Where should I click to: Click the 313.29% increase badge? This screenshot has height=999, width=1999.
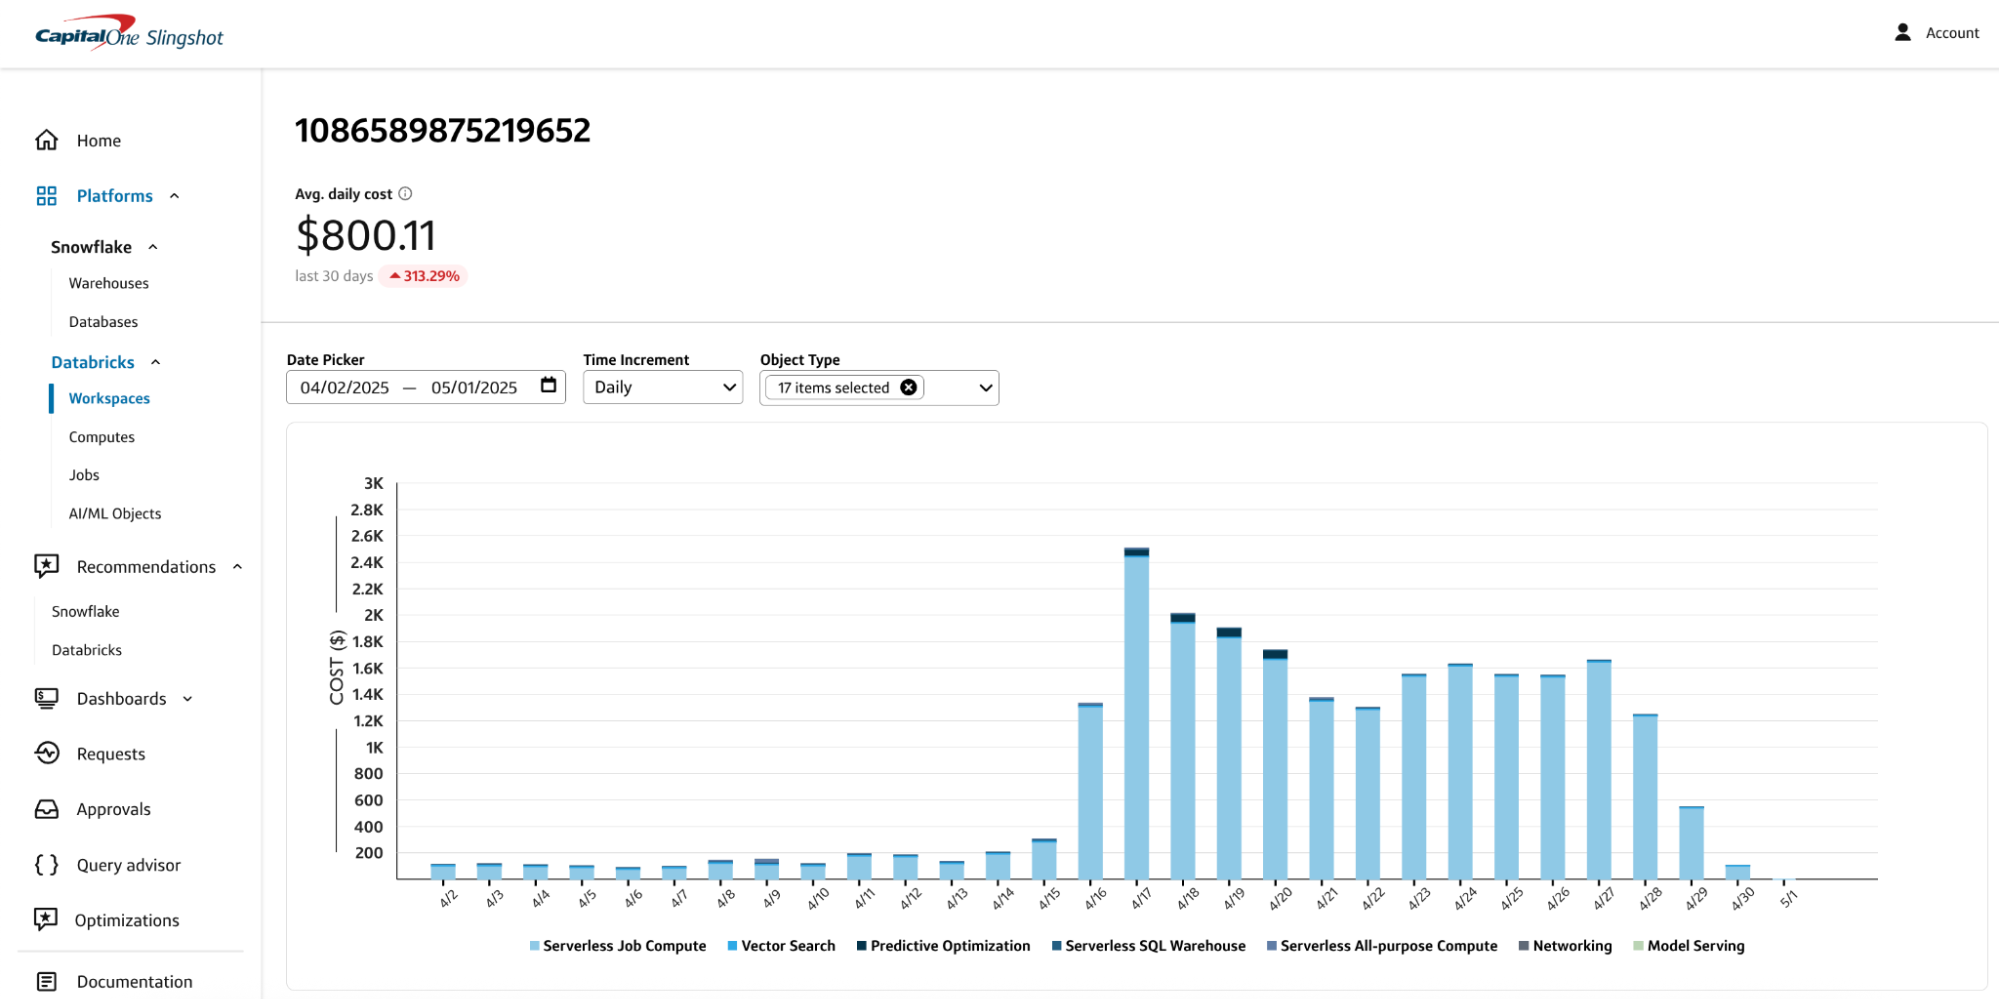pos(423,276)
